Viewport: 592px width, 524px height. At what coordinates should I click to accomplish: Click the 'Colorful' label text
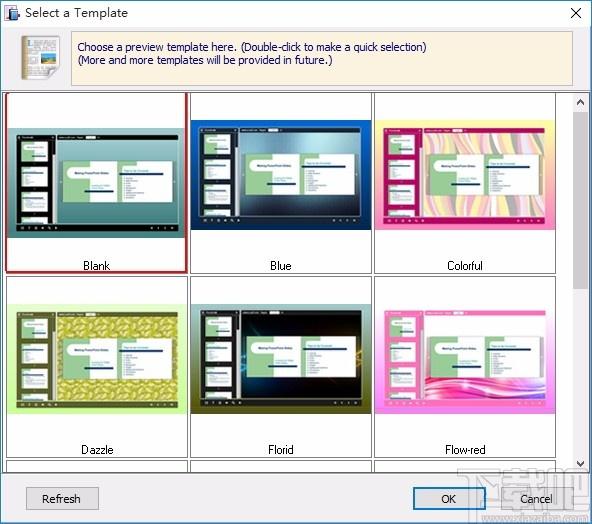click(465, 266)
